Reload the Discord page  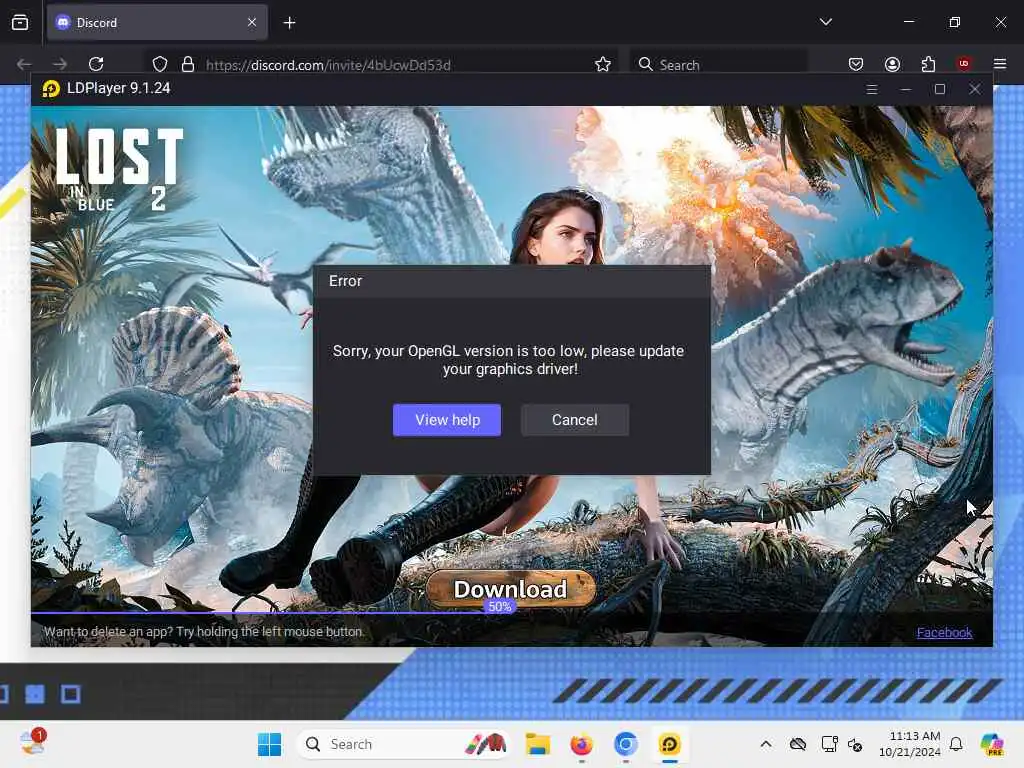[x=96, y=64]
